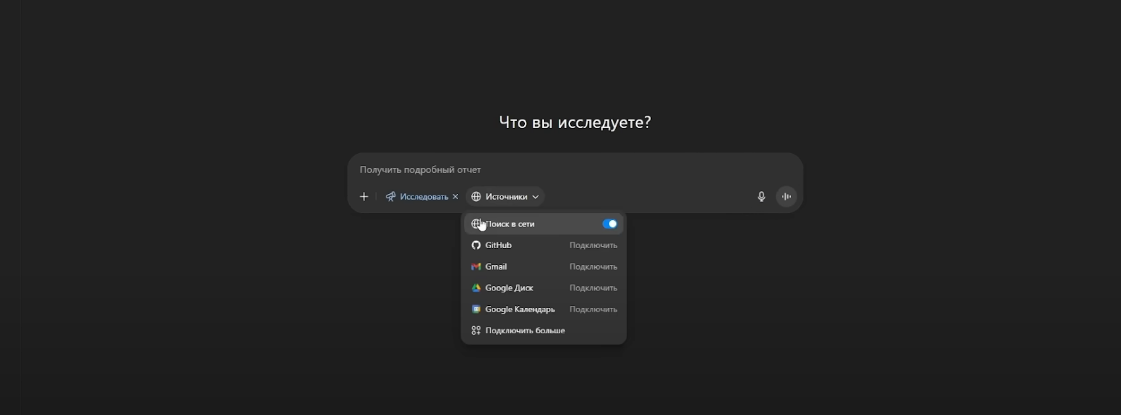Click the Google Календарь logo icon
The height and width of the screenshot is (415, 1121).
476,310
